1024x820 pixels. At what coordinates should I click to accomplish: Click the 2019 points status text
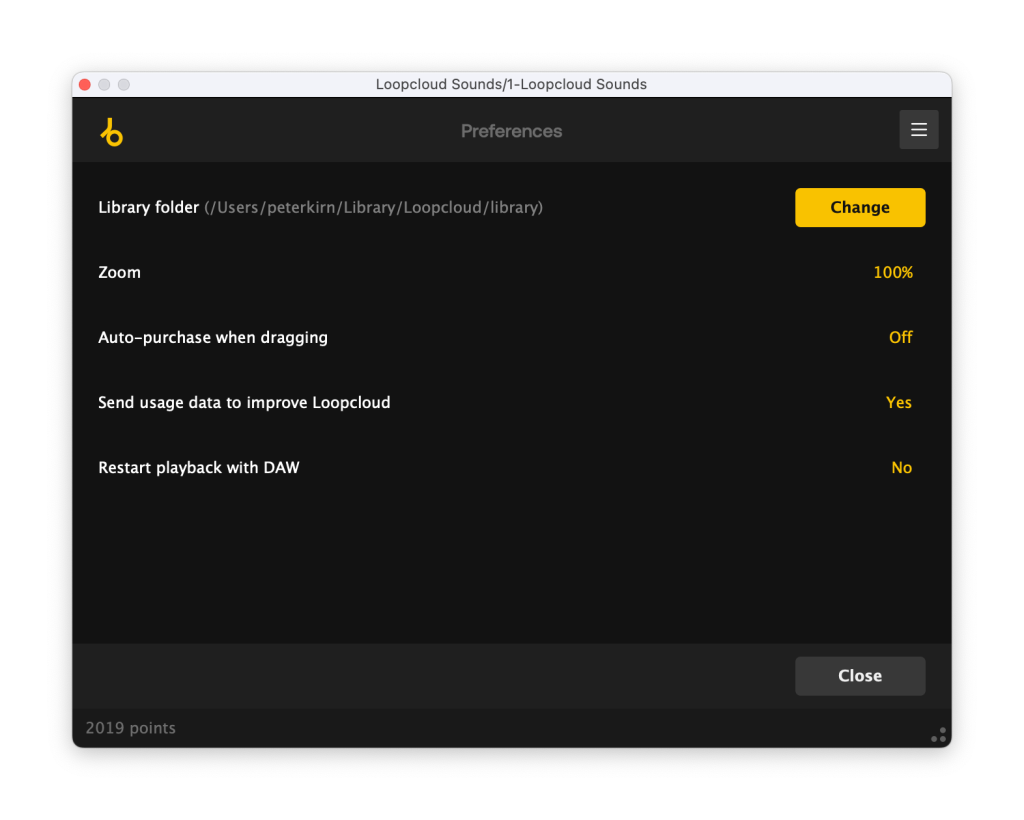pyautogui.click(x=130, y=728)
